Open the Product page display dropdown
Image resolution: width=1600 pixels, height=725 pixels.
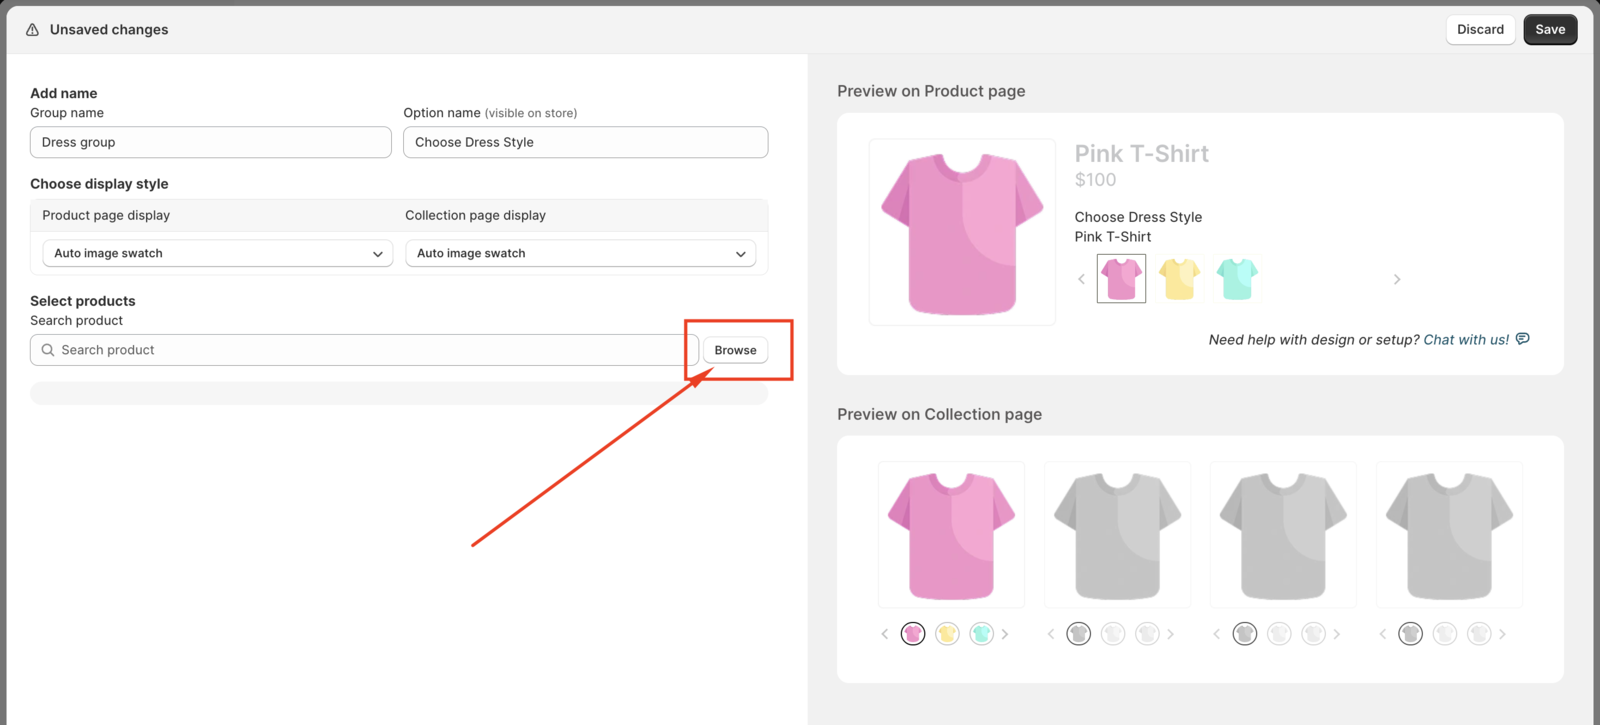point(217,253)
